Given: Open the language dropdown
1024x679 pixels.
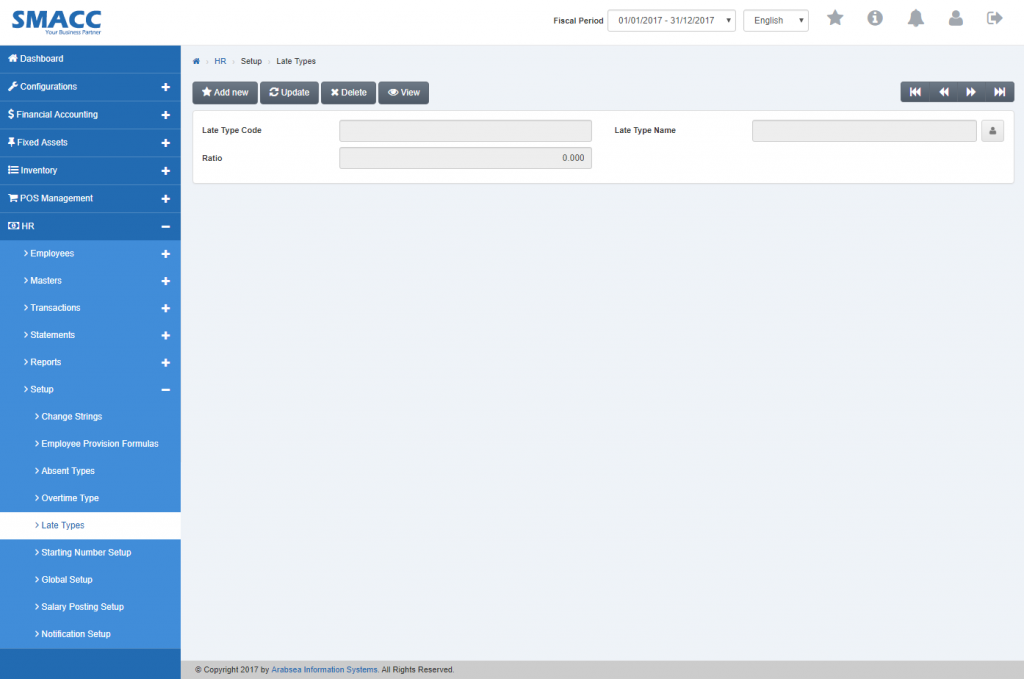Looking at the screenshot, I should (776, 20).
